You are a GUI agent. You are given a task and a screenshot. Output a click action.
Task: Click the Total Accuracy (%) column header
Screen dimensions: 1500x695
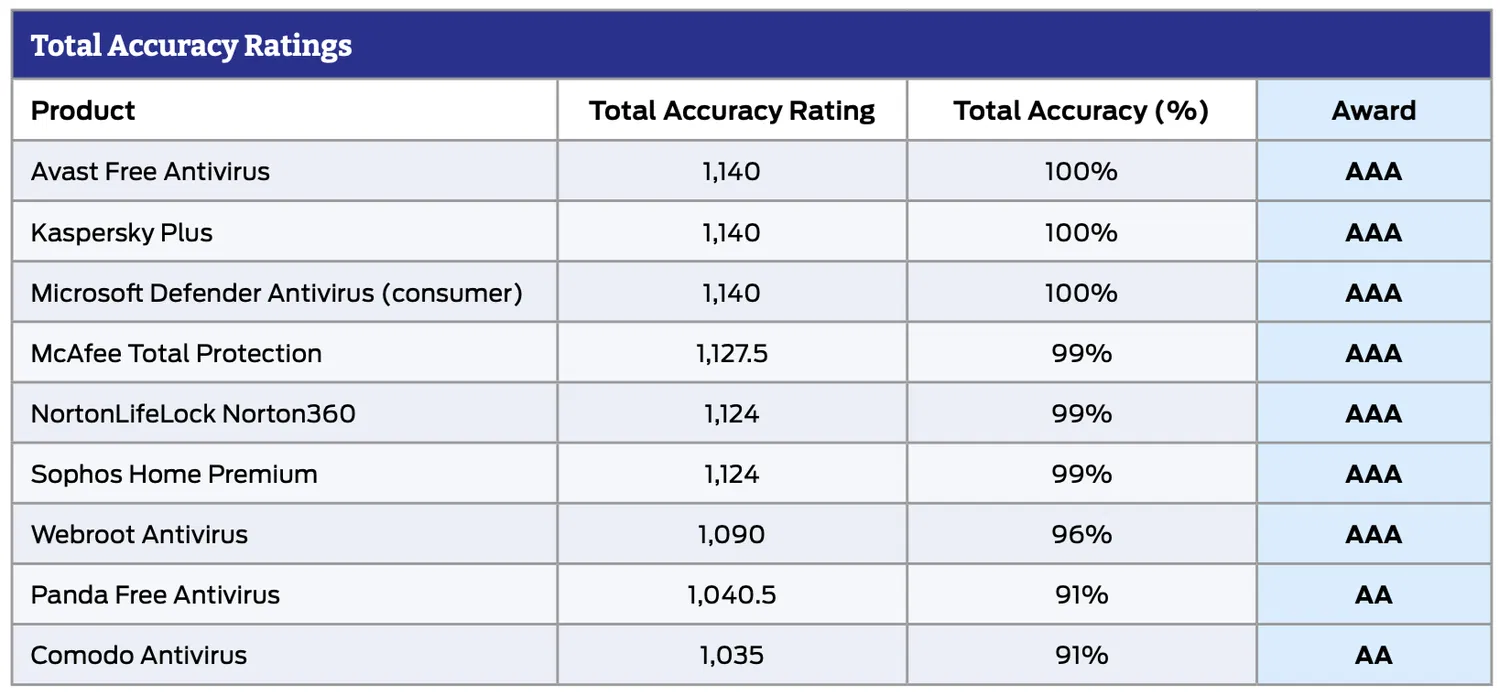(x=1081, y=110)
